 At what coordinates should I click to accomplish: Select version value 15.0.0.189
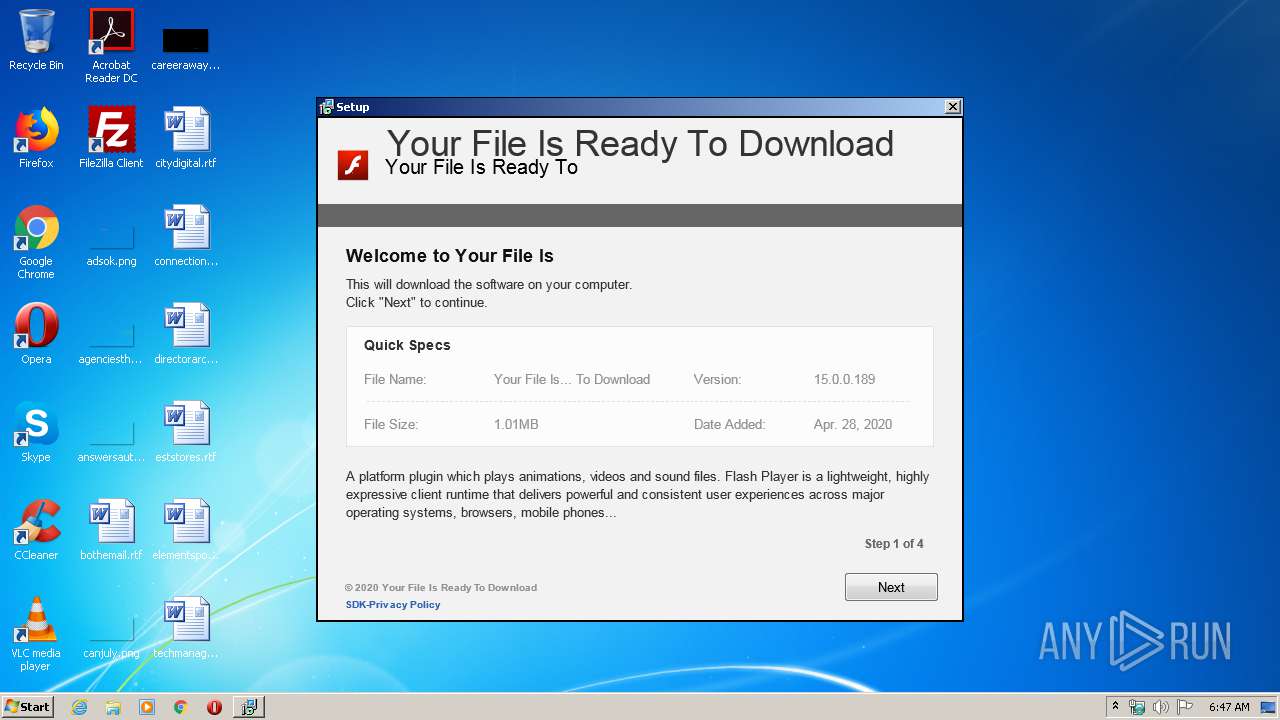(844, 379)
